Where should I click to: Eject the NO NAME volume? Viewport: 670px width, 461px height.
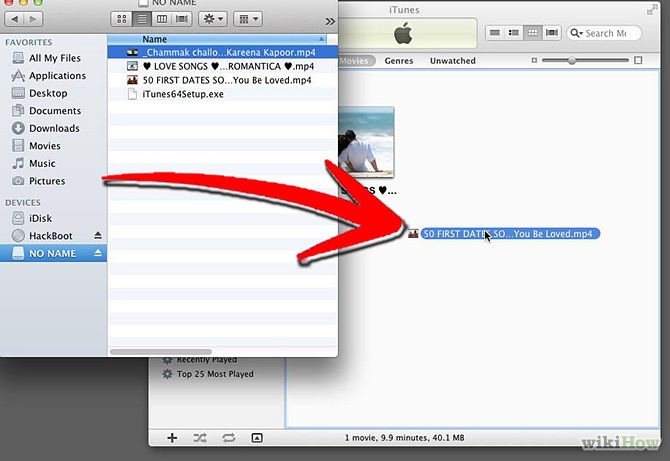98,253
